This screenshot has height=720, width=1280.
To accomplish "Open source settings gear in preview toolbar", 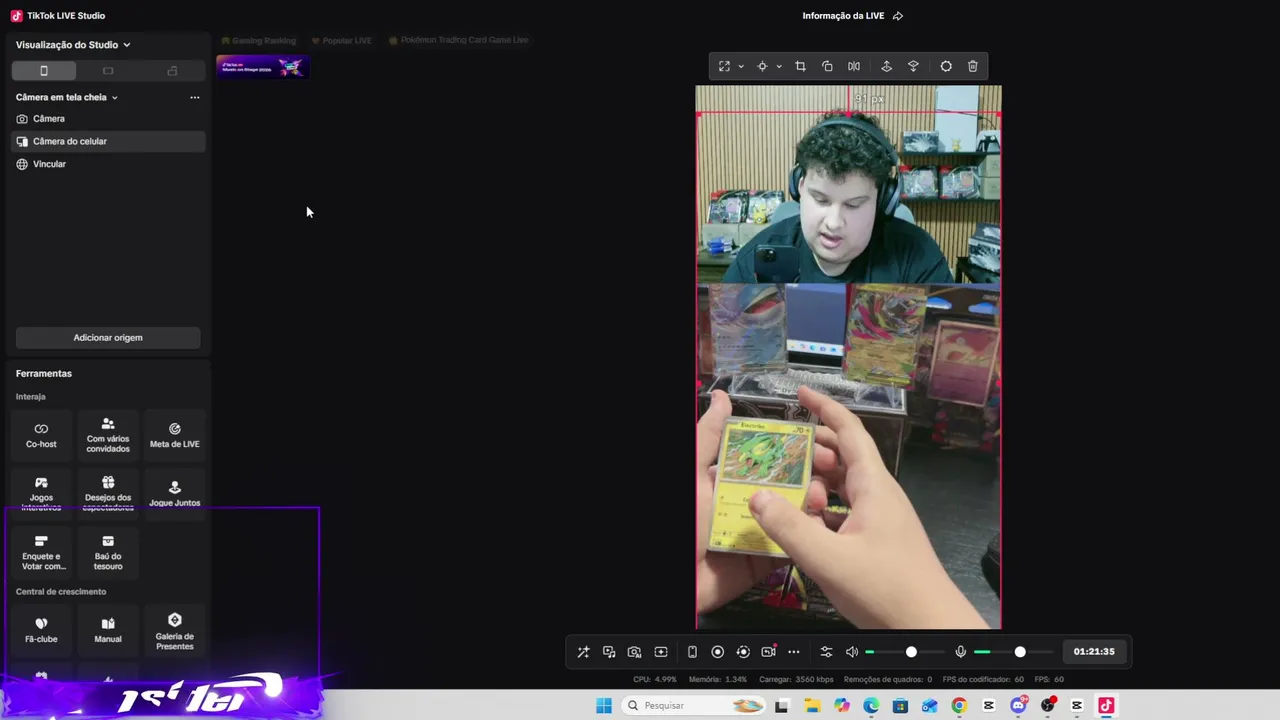I will [946, 66].
